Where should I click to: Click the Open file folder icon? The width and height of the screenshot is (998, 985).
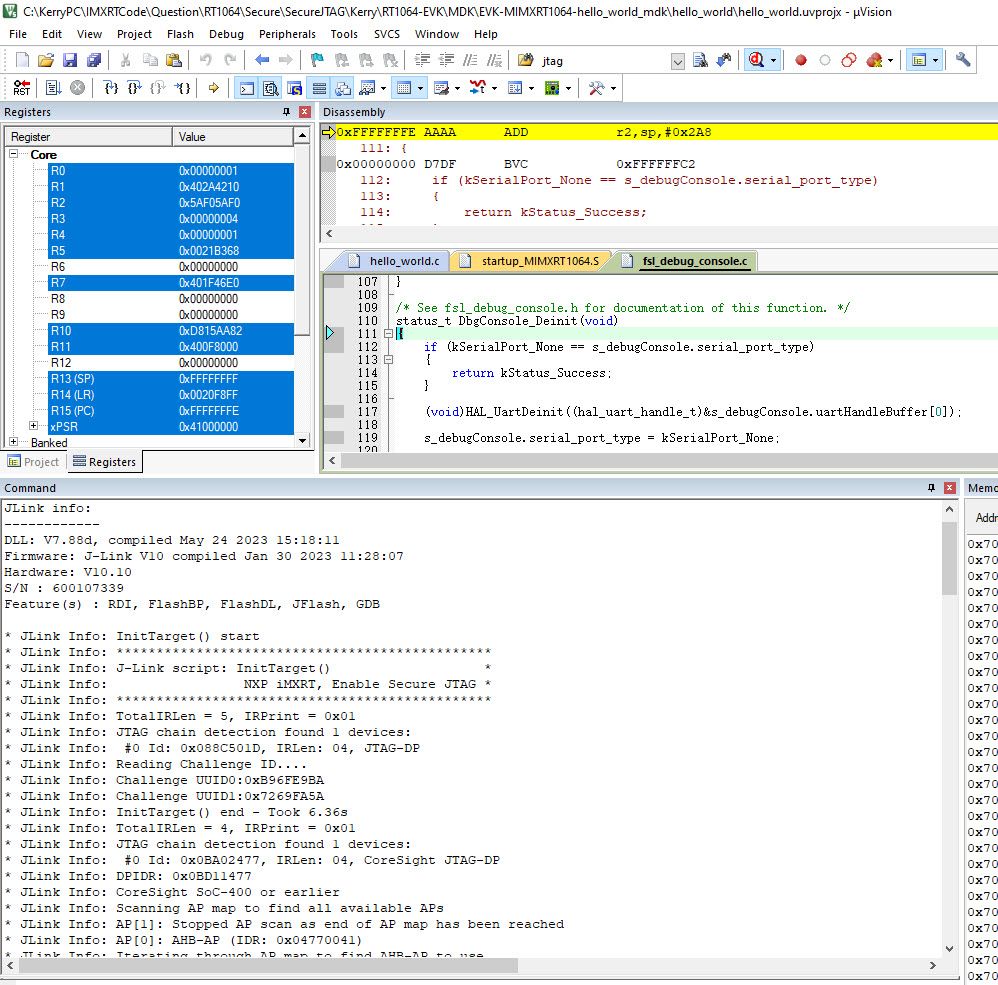pos(46,60)
